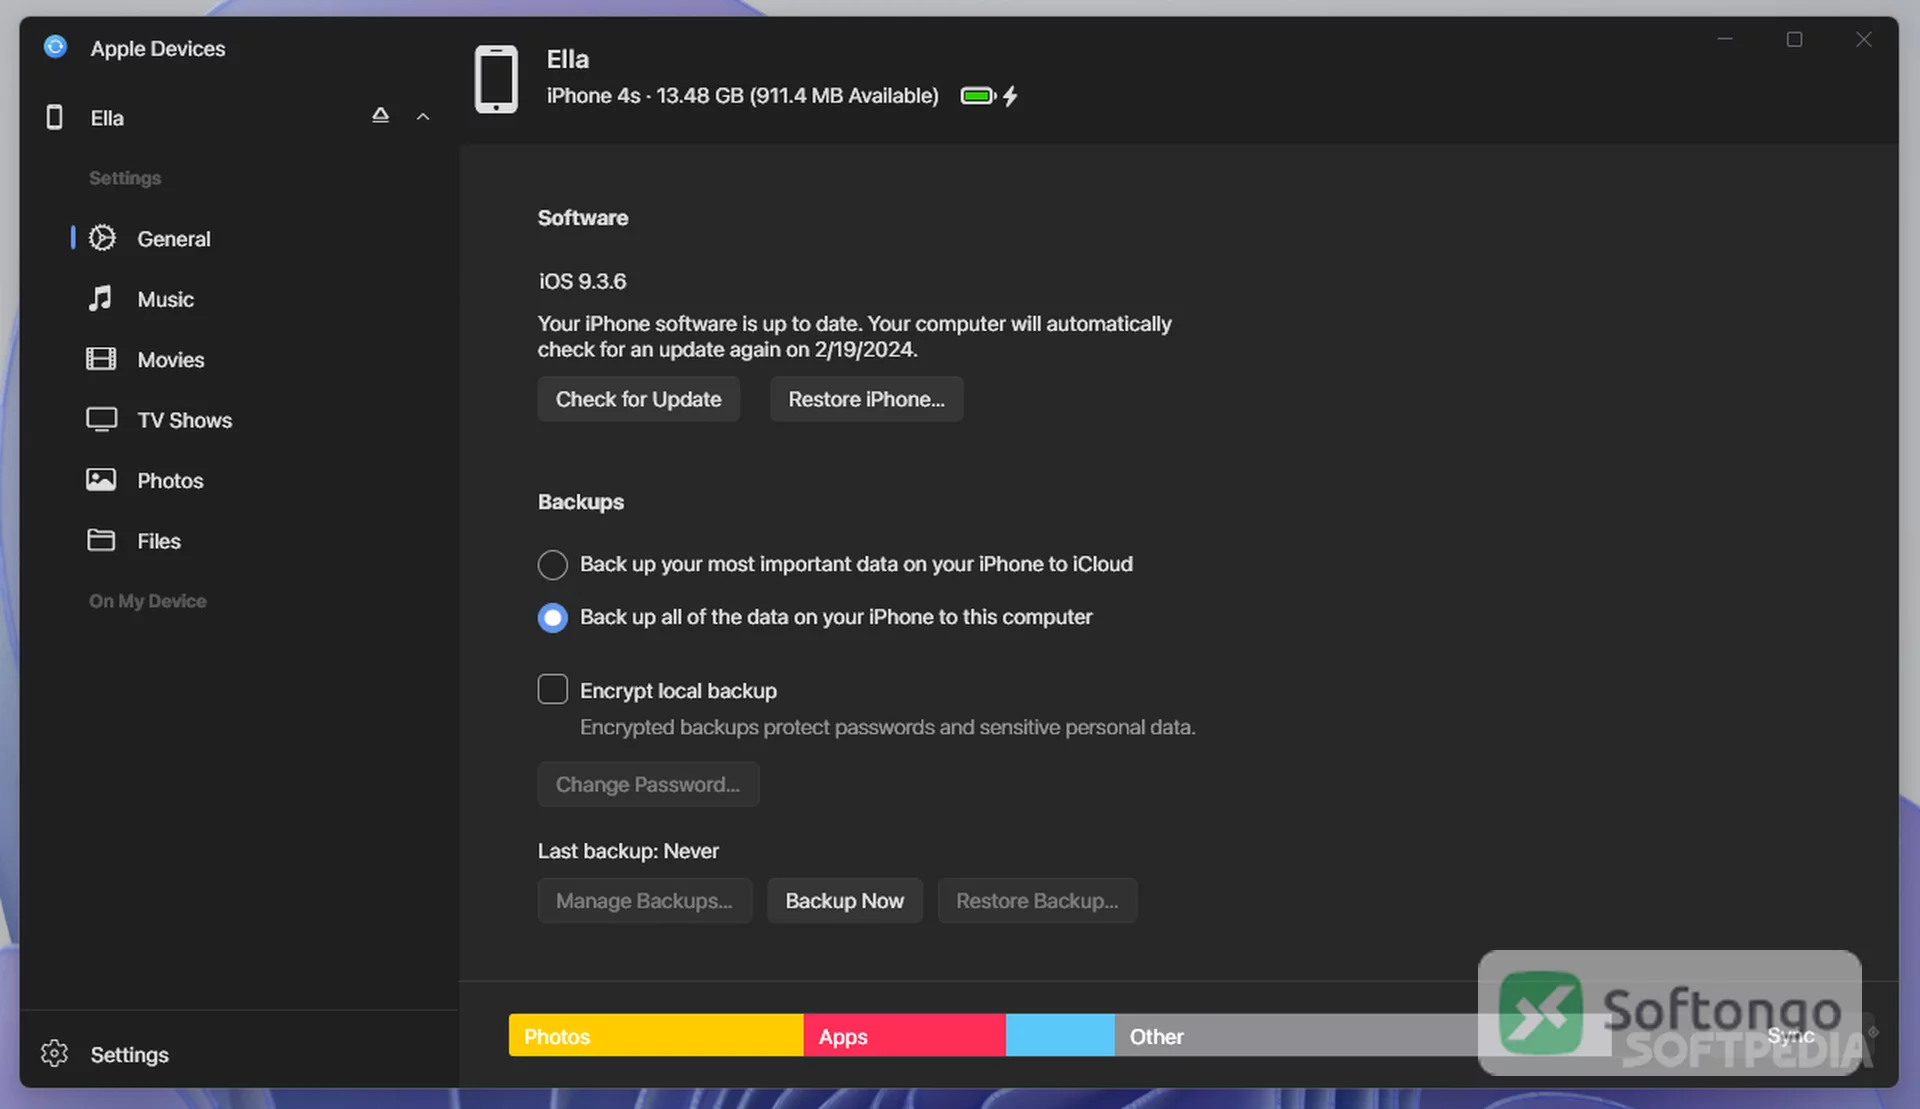
Task: Maximize the Apple Devices window
Action: pyautogui.click(x=1794, y=39)
